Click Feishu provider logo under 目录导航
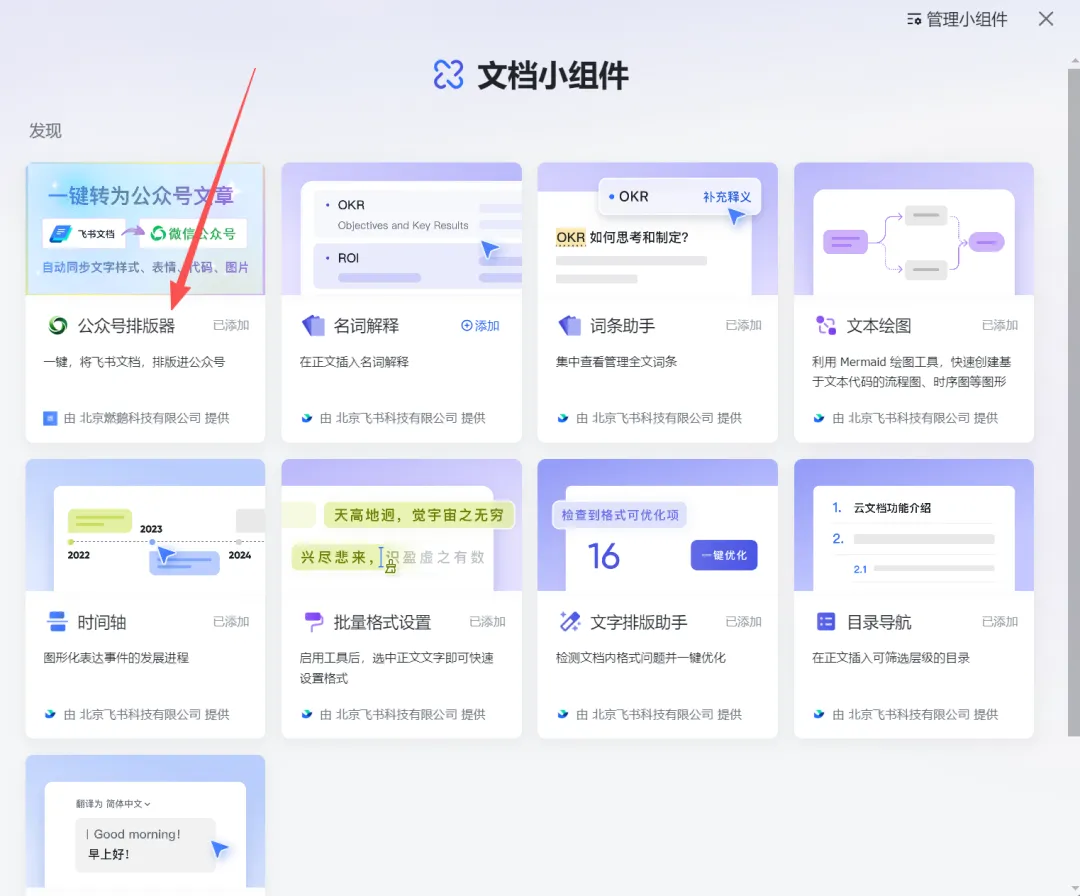The width and height of the screenshot is (1080, 896). pos(819,714)
